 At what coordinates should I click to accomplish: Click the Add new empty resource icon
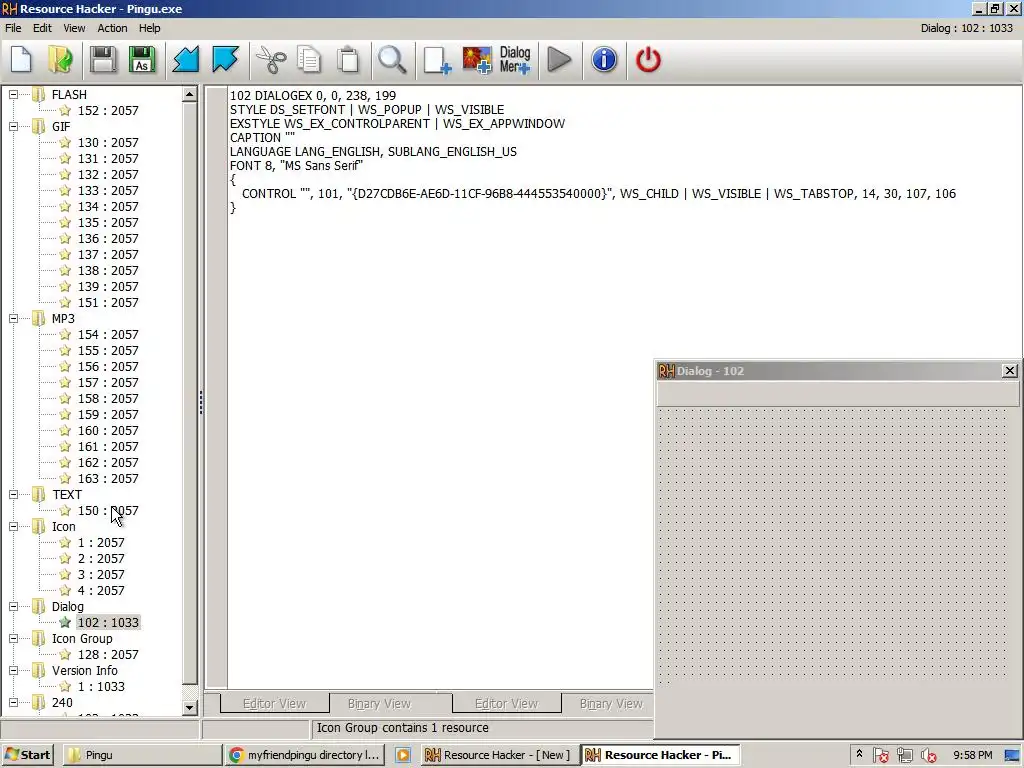pos(437,59)
